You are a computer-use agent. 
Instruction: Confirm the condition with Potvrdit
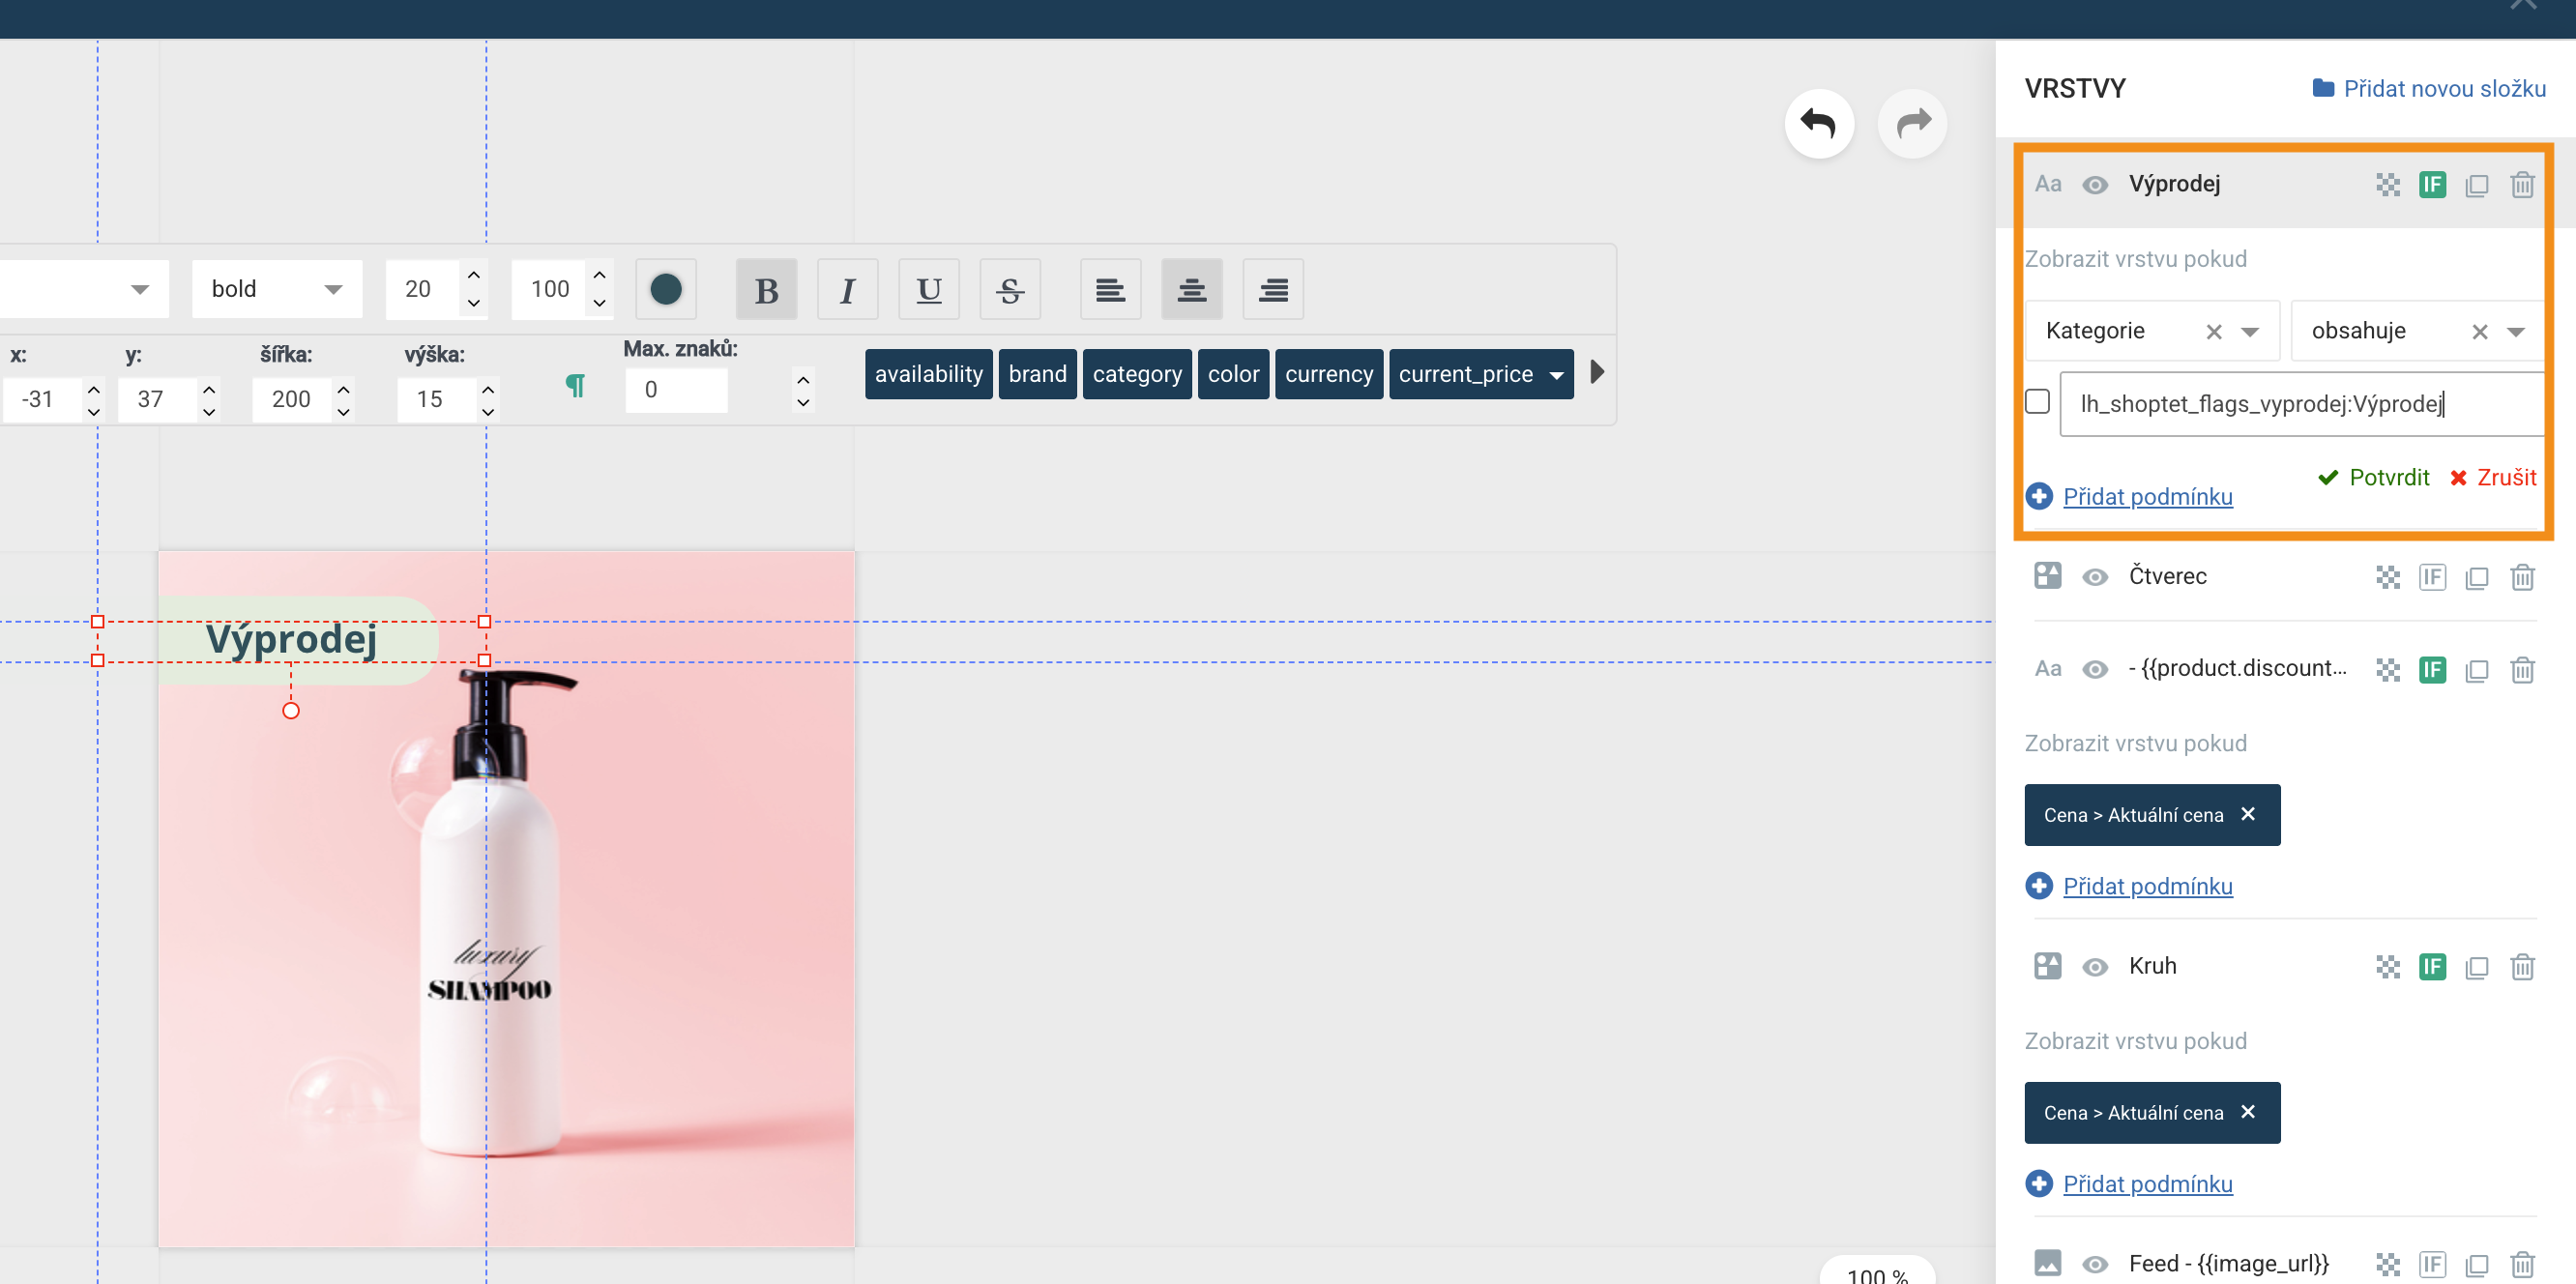pyautogui.click(x=2373, y=477)
